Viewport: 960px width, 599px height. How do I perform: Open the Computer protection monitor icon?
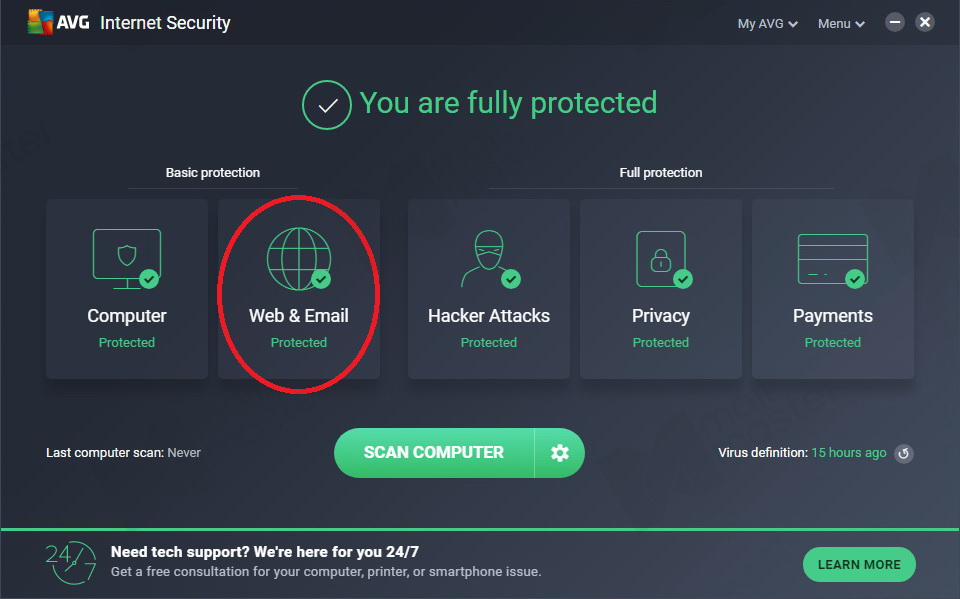click(x=127, y=258)
